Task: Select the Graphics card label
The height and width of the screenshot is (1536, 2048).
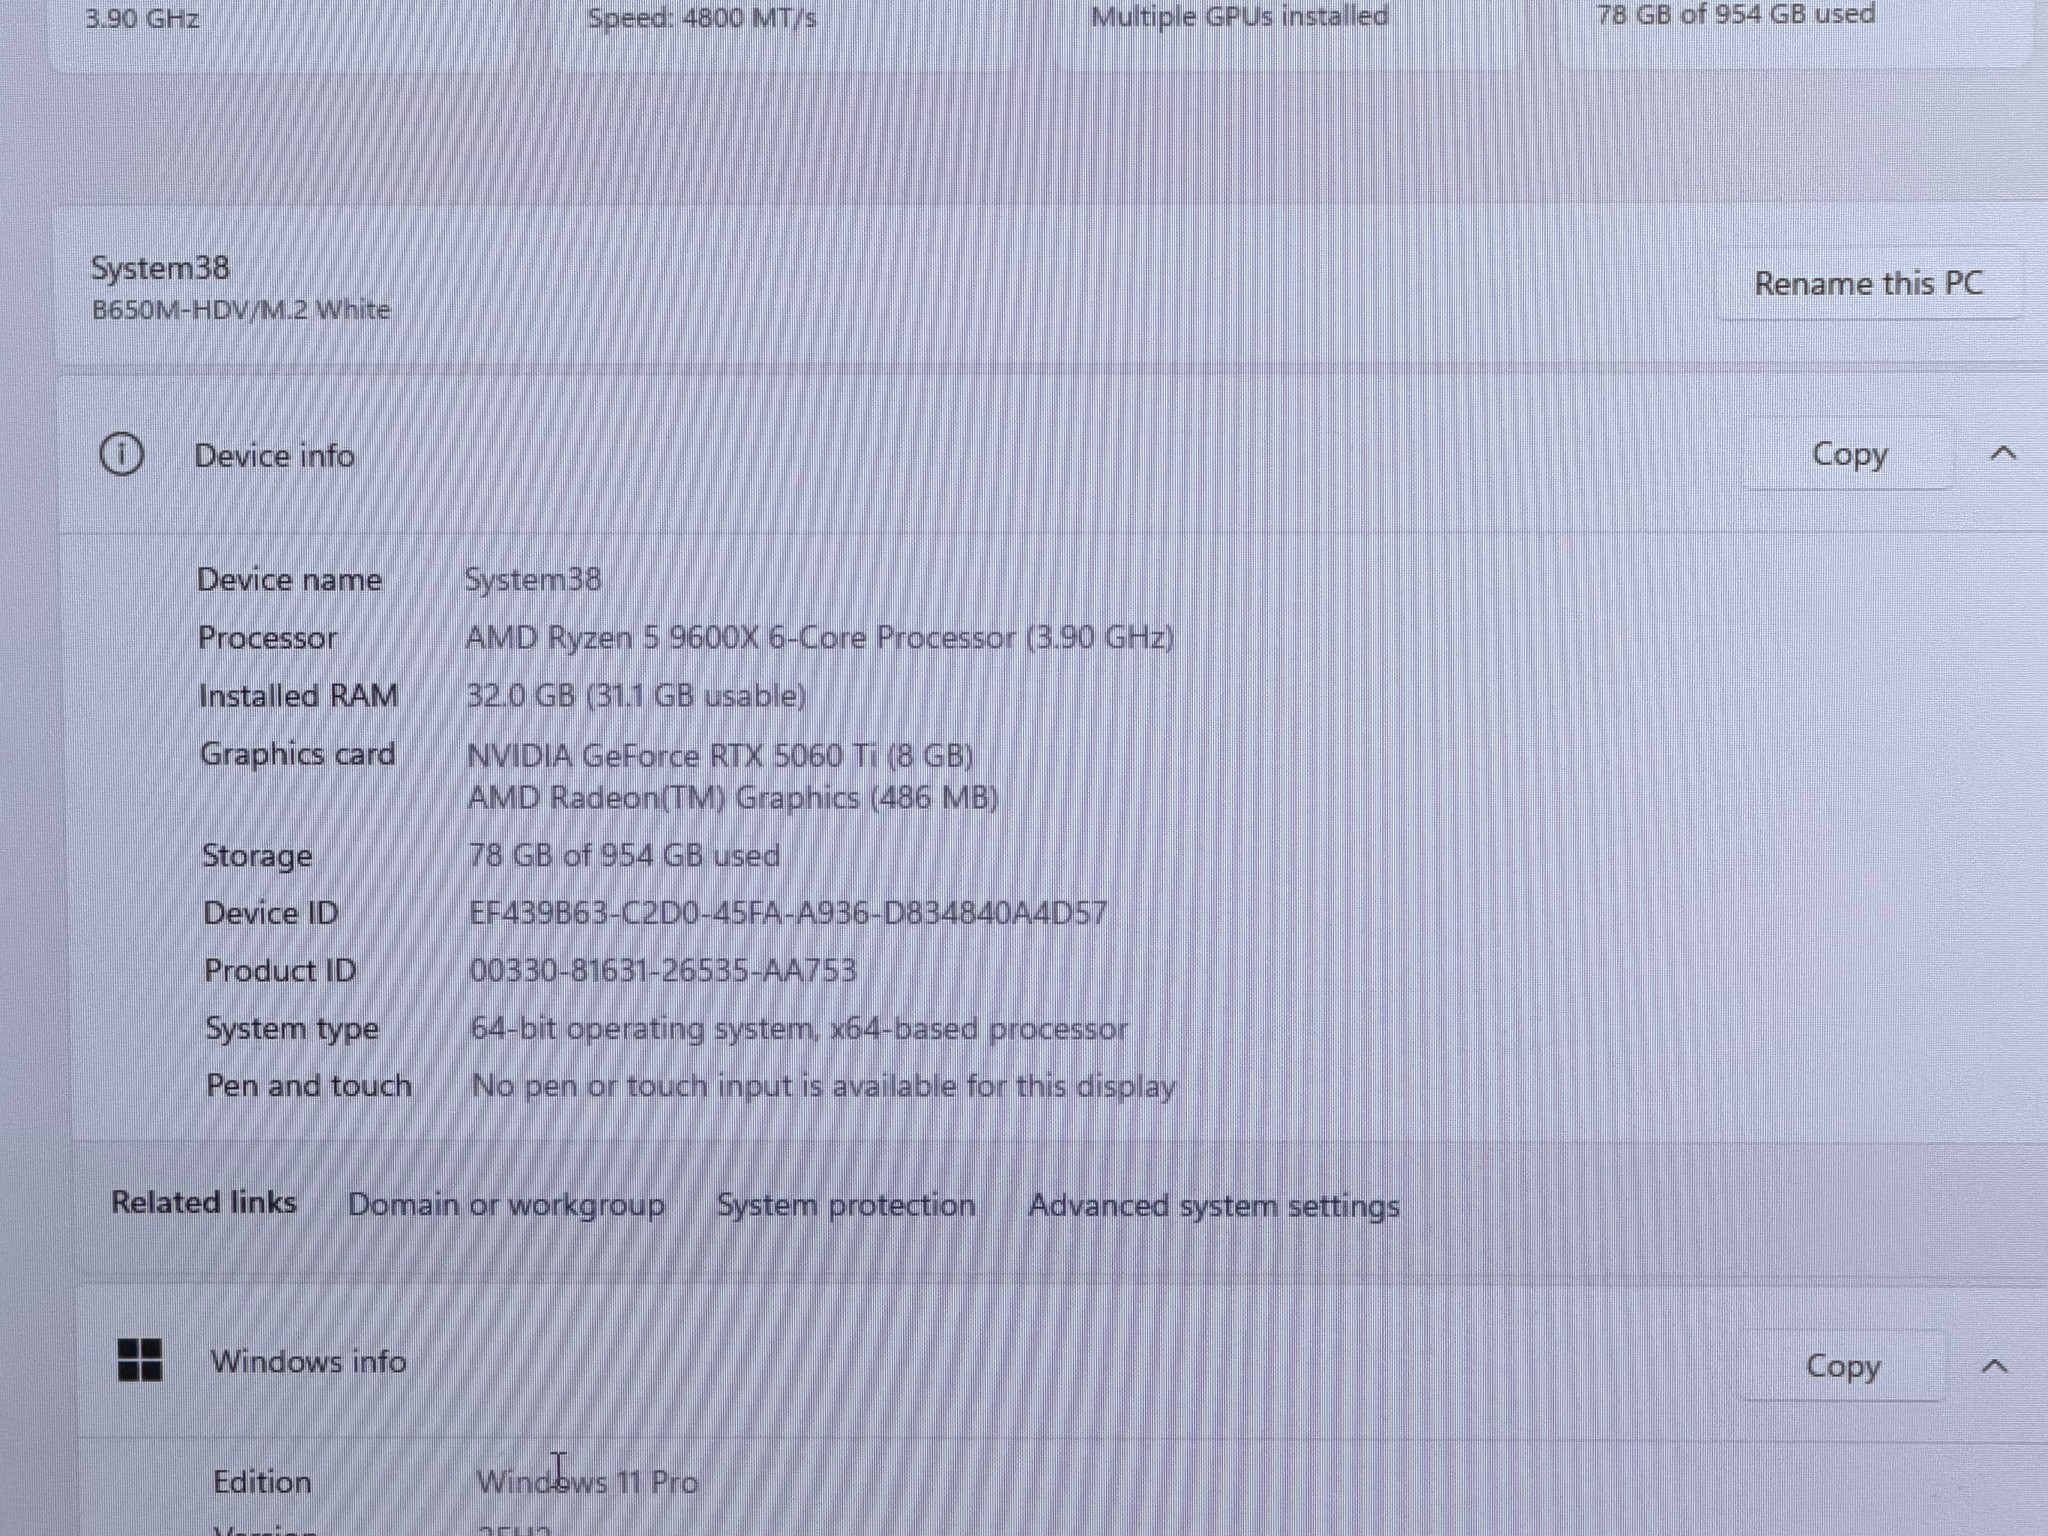Action: (x=298, y=754)
